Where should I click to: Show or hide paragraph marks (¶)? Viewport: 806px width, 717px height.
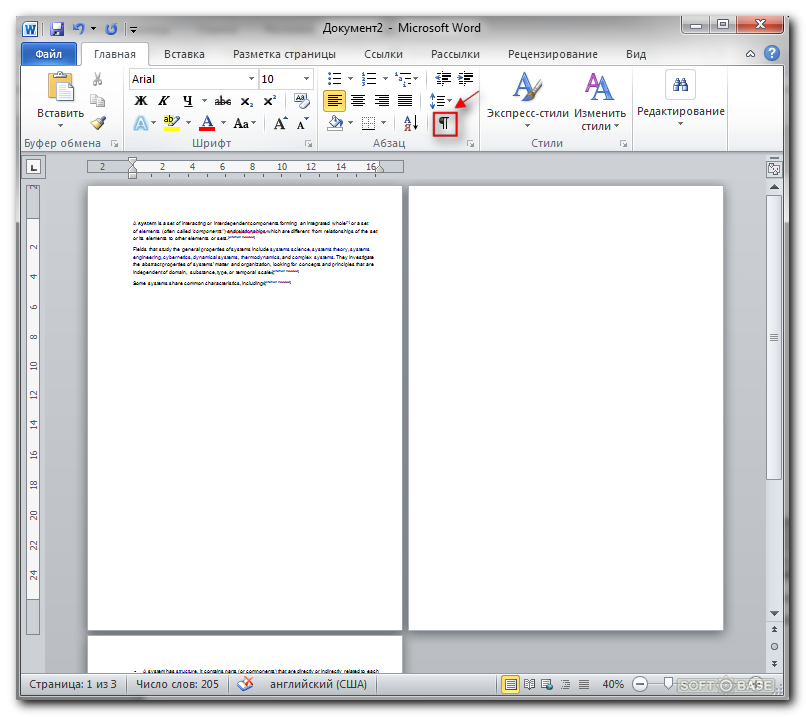click(x=445, y=123)
